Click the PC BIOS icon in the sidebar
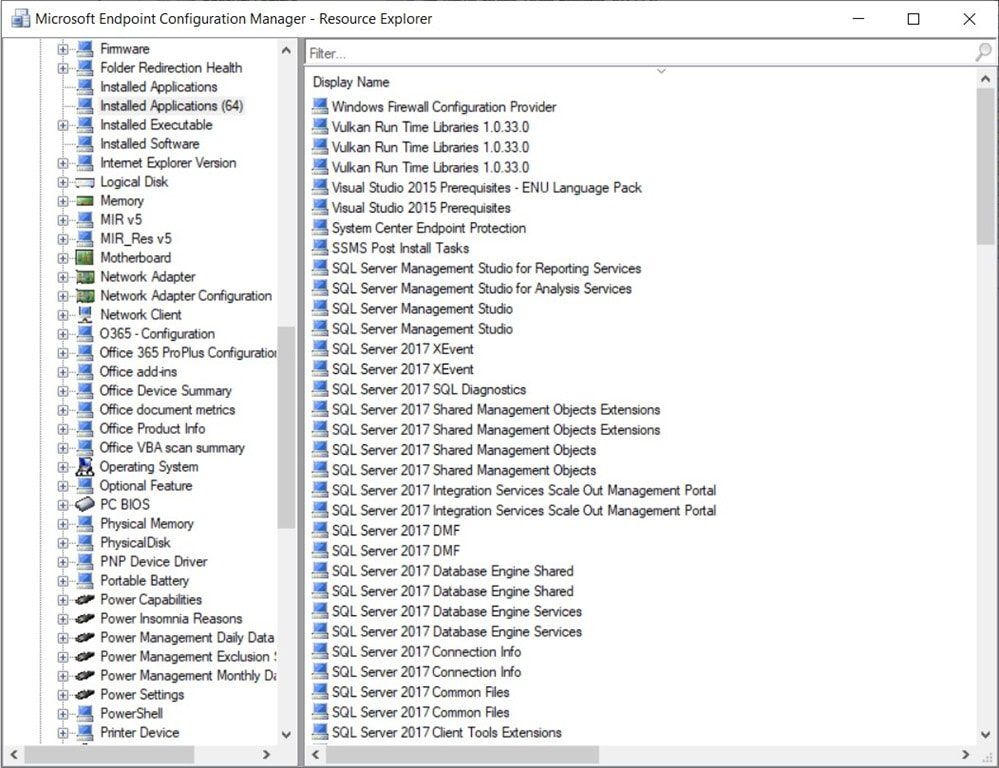999x768 pixels. point(85,505)
